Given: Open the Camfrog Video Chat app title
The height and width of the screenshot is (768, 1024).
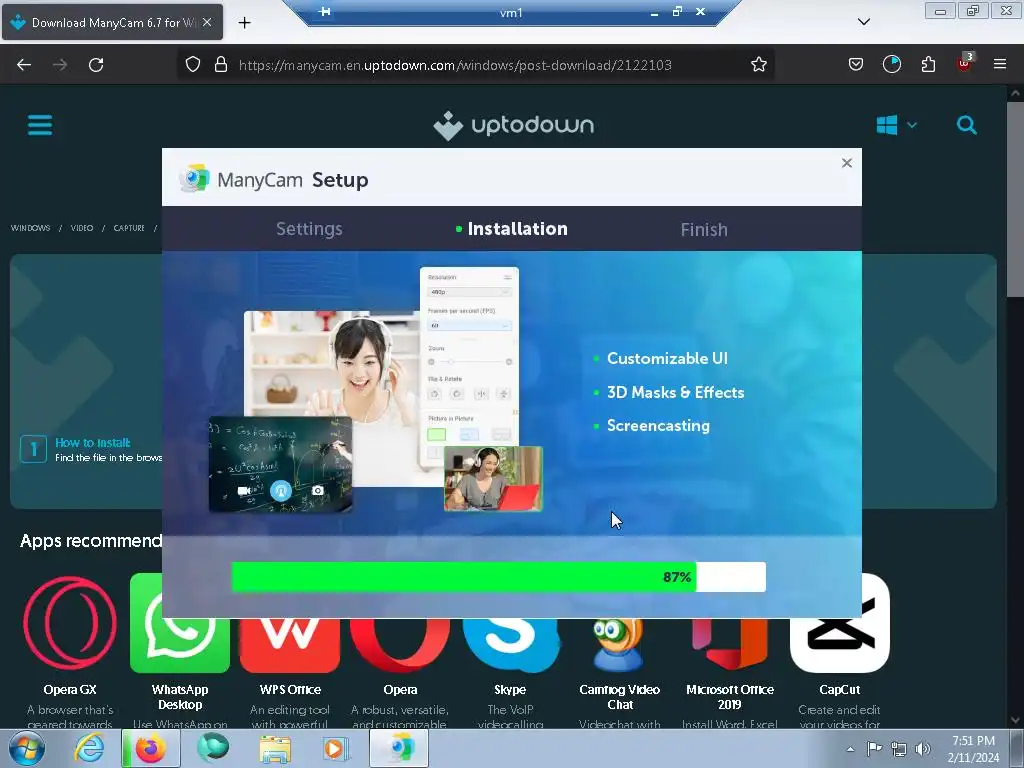Looking at the screenshot, I should (x=620, y=697).
